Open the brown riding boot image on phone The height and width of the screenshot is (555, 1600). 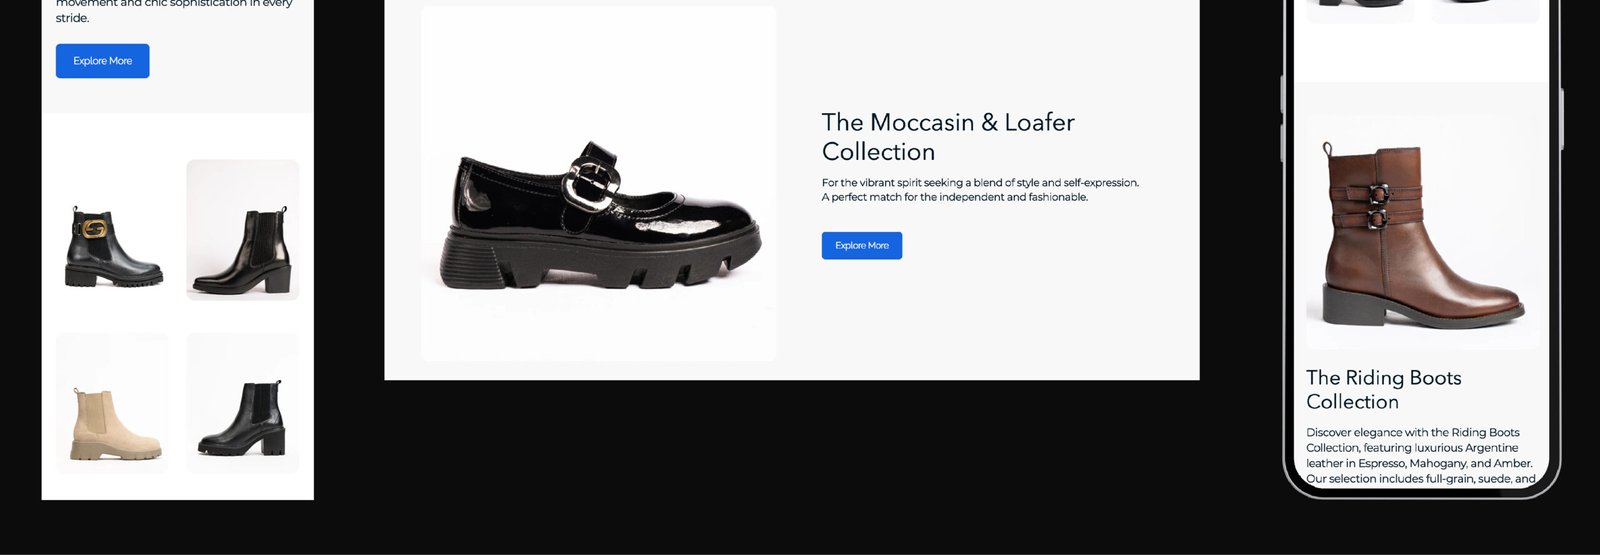[1423, 232]
